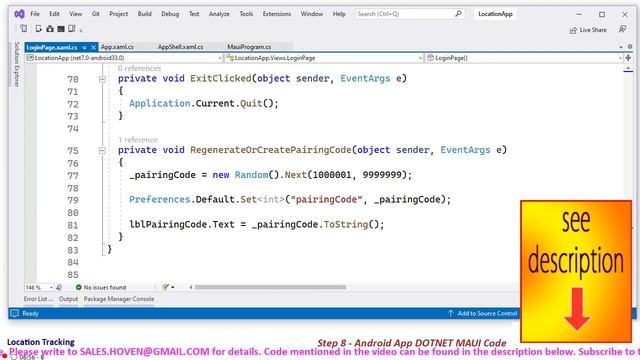Click the 0 references CodeLens above ExitClicked

[x=139, y=68]
